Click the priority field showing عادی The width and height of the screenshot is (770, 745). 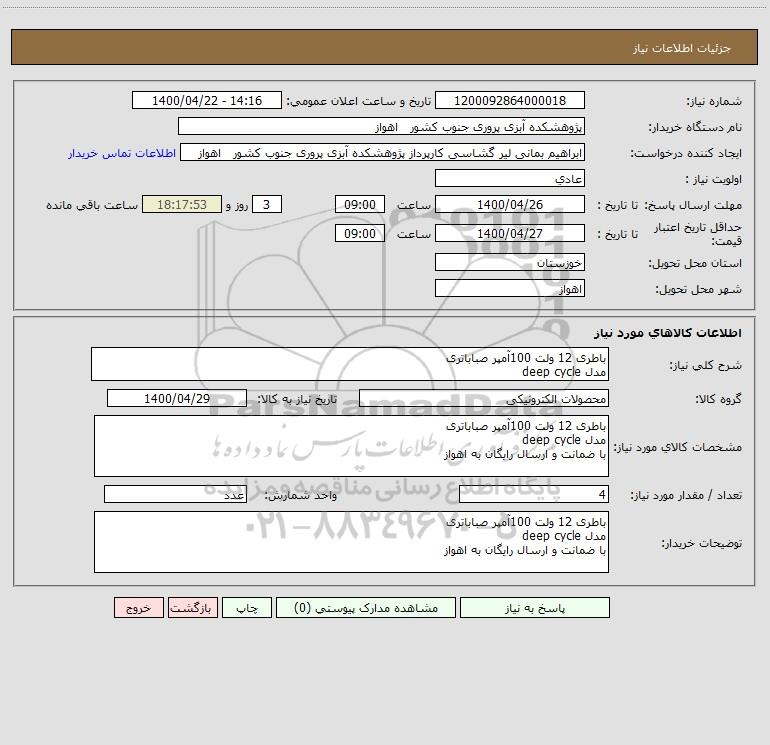[510, 178]
